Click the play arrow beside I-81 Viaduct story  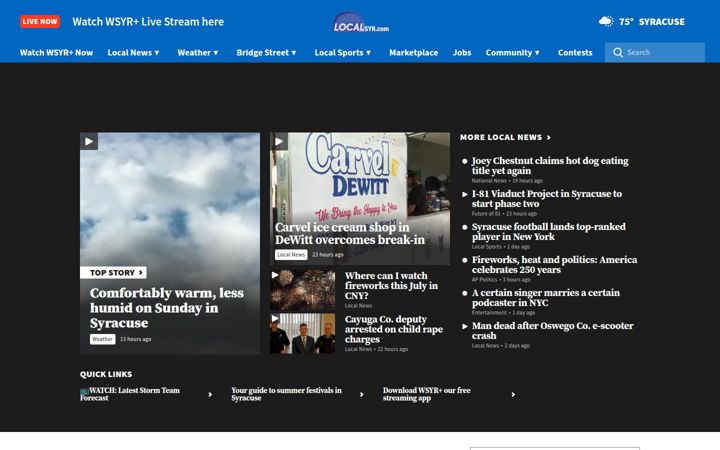[x=465, y=194]
